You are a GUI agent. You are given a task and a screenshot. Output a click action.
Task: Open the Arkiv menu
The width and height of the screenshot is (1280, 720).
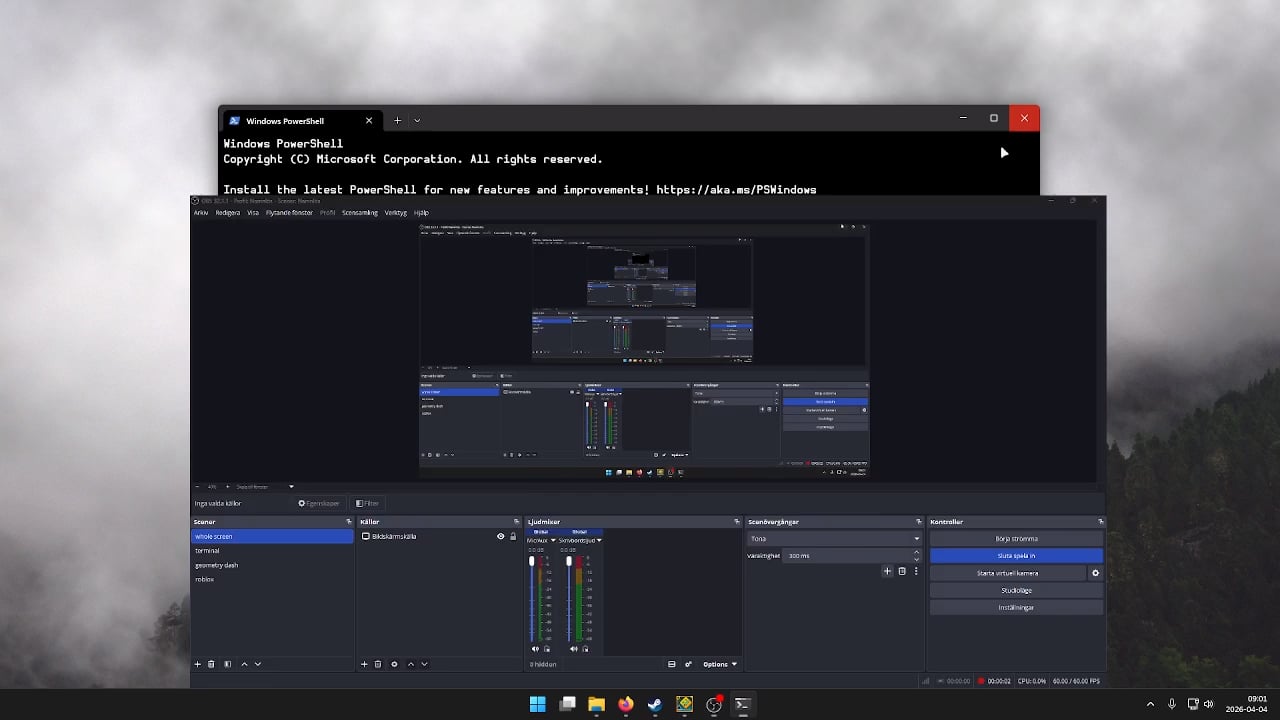coord(201,212)
